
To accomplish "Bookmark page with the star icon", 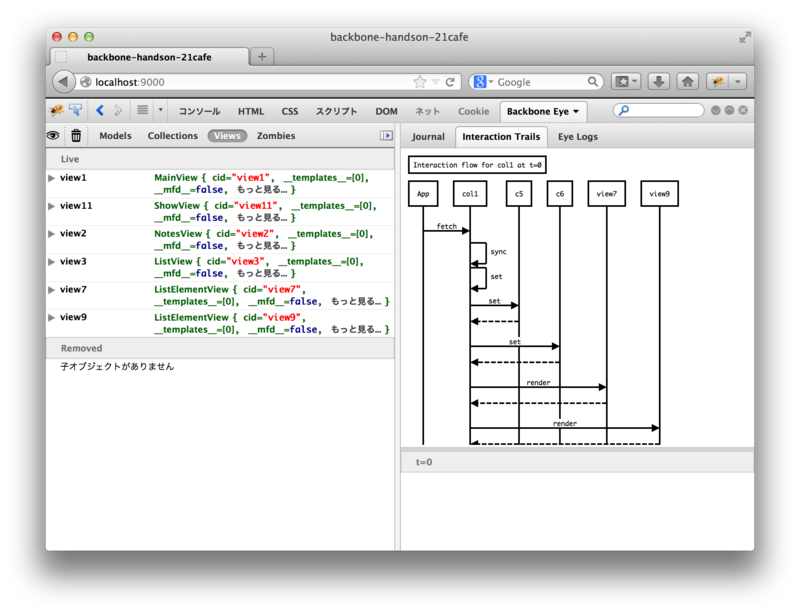I will pyautogui.click(x=419, y=82).
